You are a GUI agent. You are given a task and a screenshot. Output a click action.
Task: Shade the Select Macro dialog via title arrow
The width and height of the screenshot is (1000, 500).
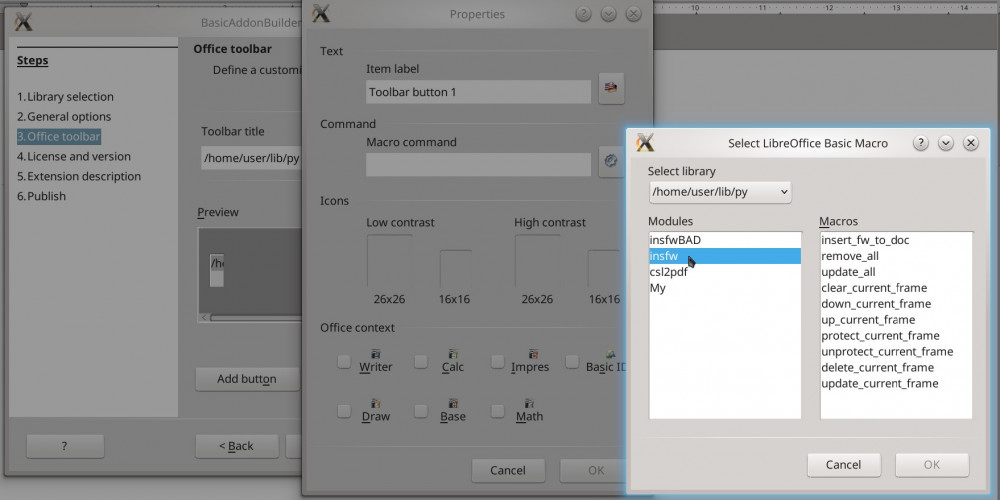[x=946, y=143]
